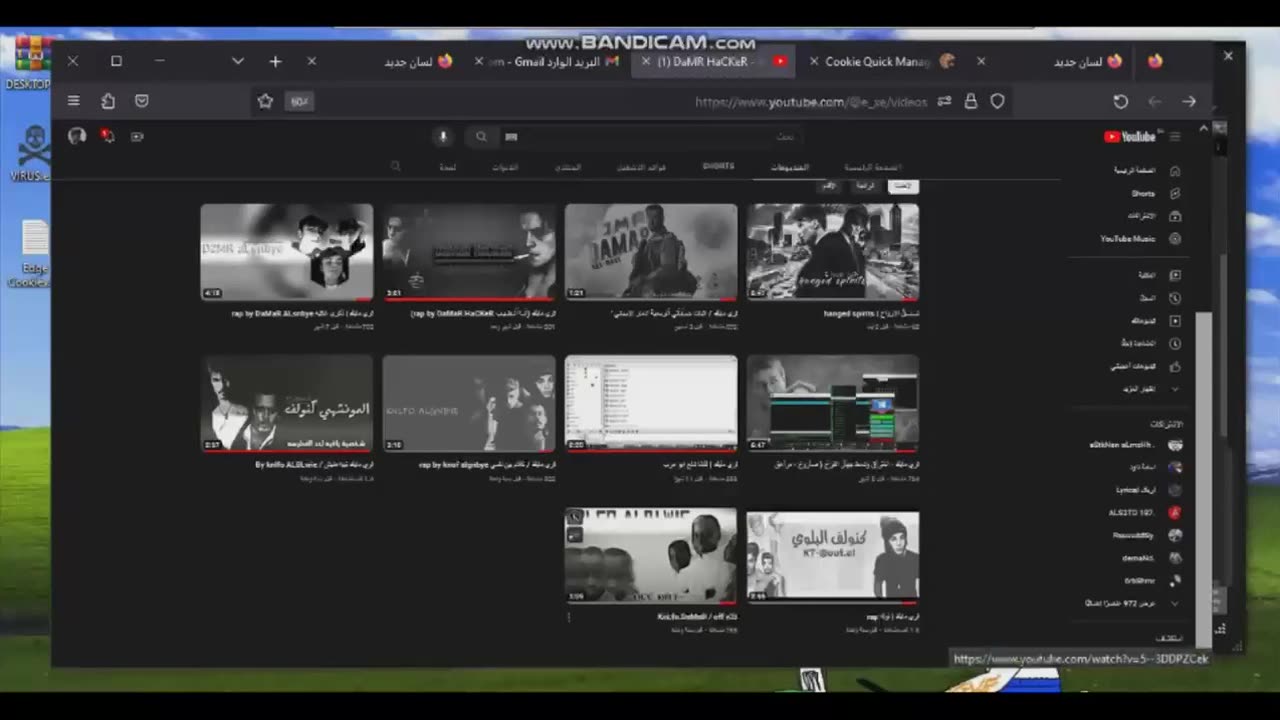Close the Cookie Quick Manager tab
The height and width of the screenshot is (720, 1280).
tap(814, 61)
